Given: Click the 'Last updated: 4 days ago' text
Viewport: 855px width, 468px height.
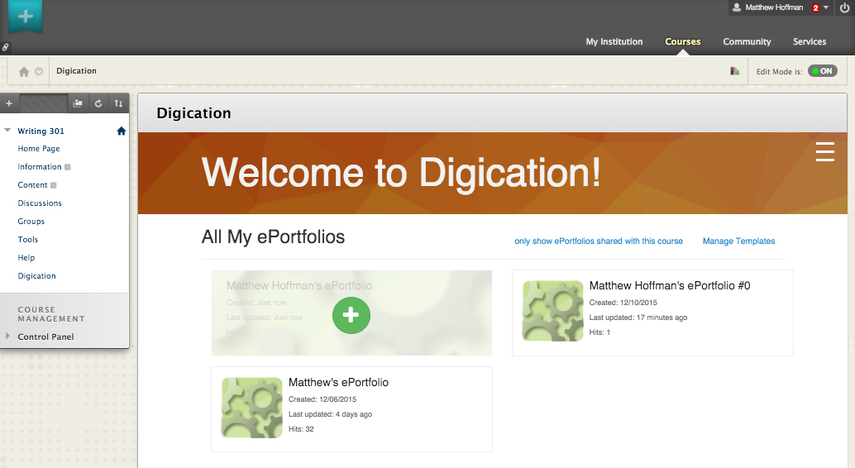Looking at the screenshot, I should pos(330,414).
